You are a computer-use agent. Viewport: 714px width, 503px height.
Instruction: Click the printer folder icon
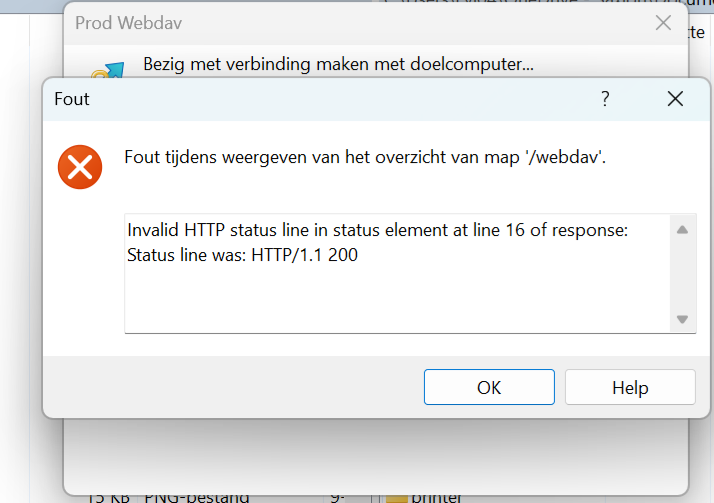click(x=397, y=497)
